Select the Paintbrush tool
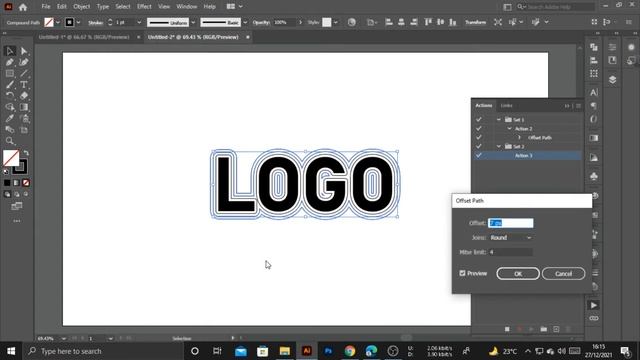 [10, 85]
